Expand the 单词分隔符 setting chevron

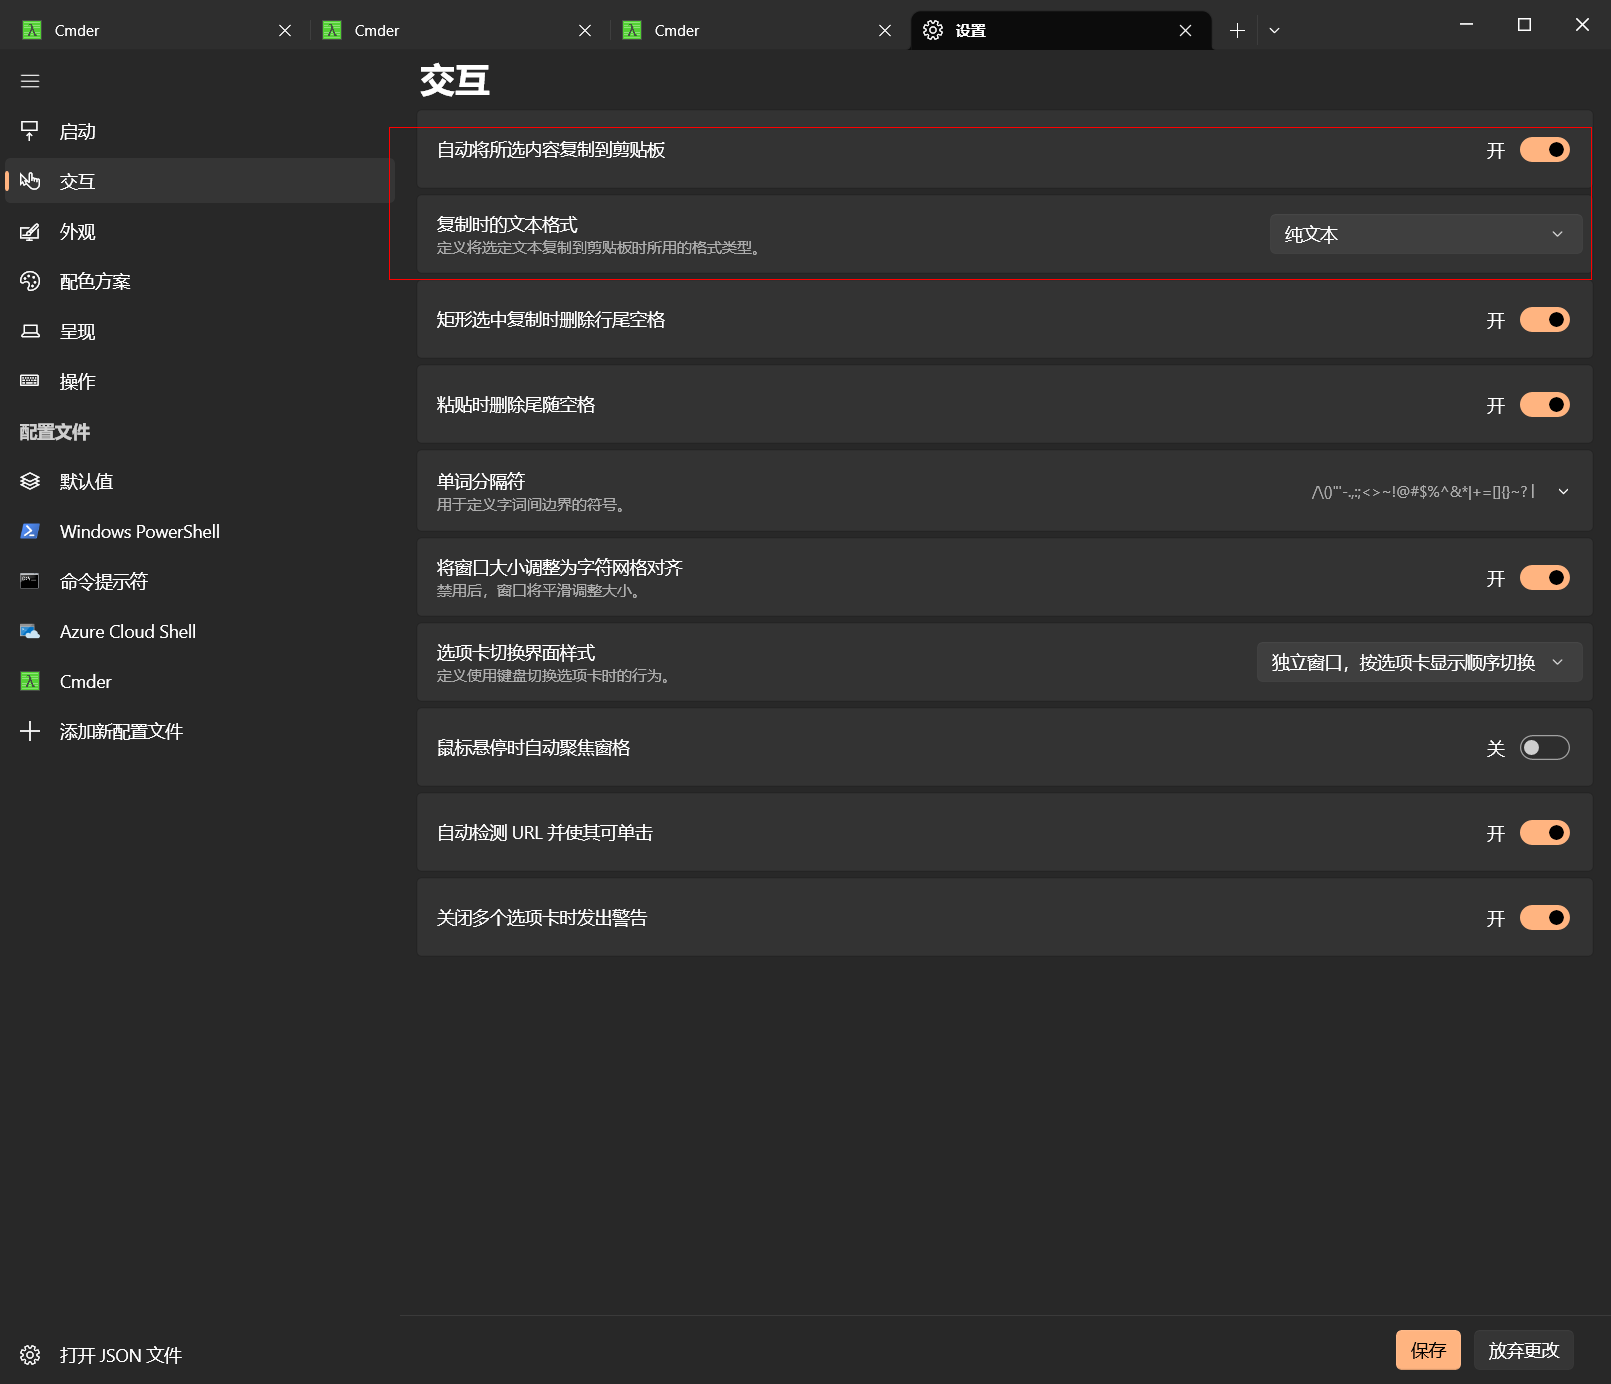[1563, 492]
